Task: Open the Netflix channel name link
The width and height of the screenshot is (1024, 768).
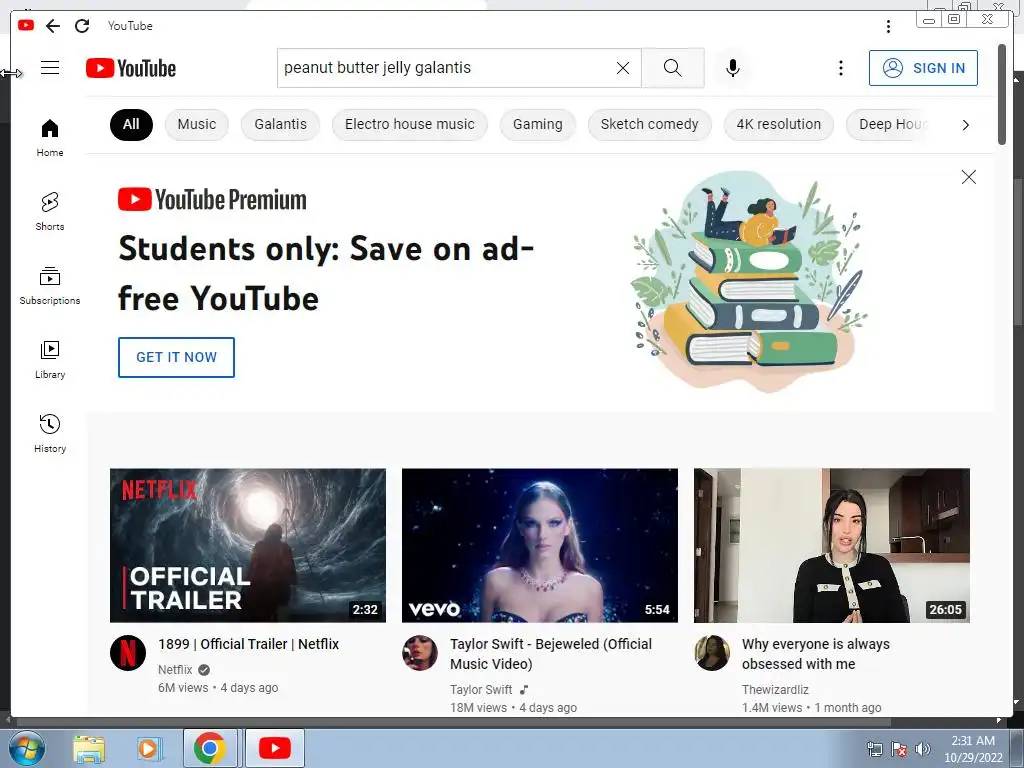Action: (175, 669)
